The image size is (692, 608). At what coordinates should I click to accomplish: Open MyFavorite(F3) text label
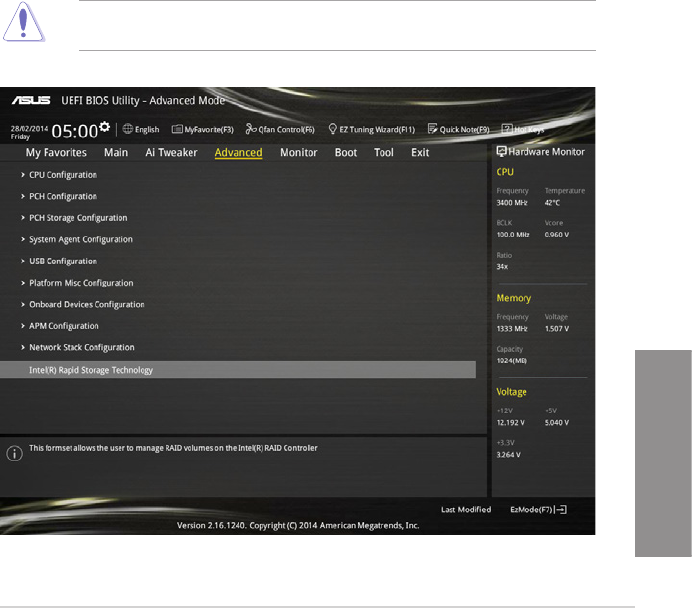209,129
